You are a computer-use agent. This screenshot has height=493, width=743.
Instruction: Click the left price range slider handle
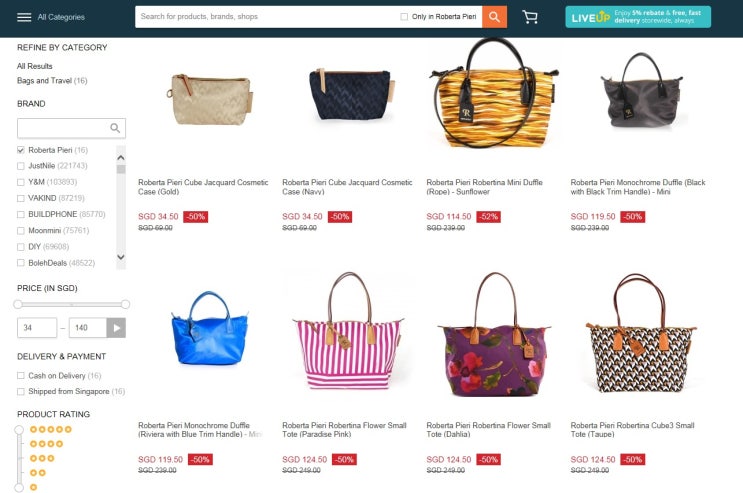click(x=18, y=304)
